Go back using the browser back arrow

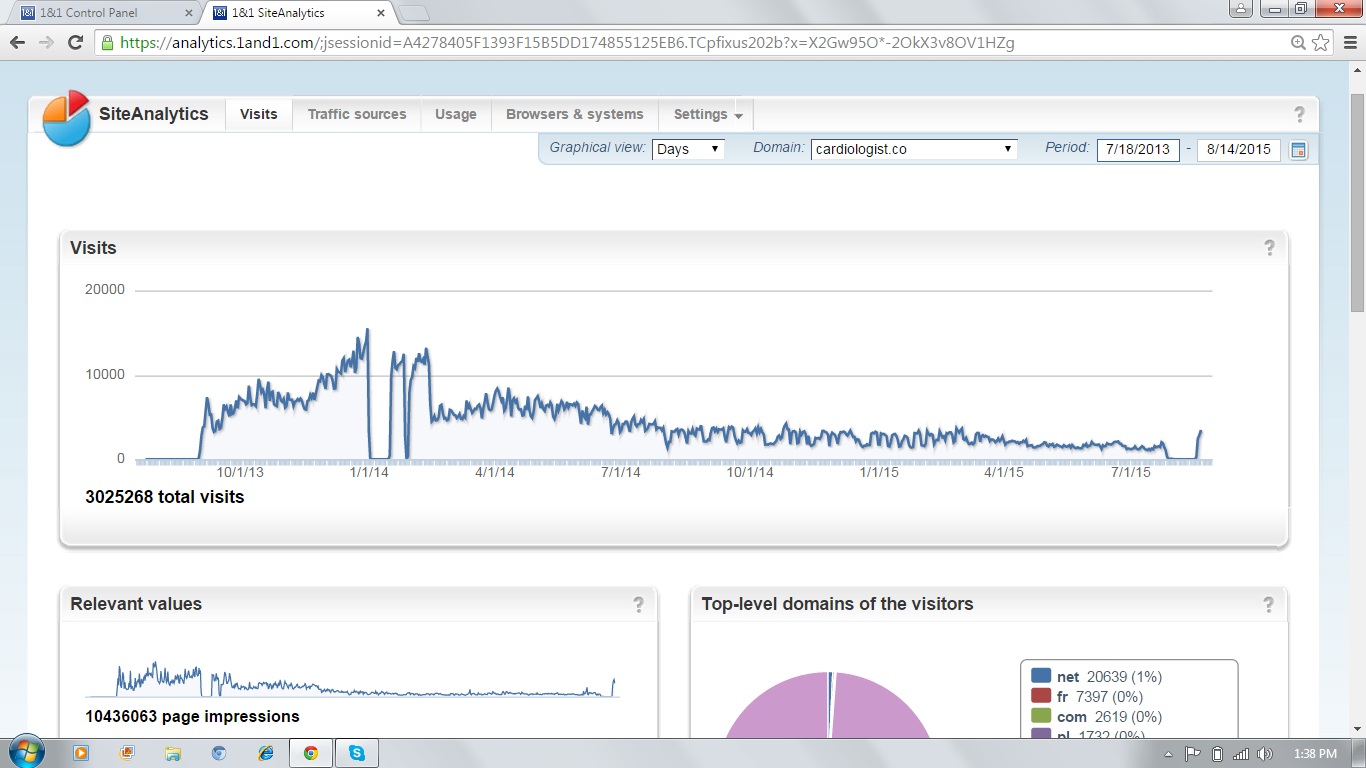(x=17, y=42)
